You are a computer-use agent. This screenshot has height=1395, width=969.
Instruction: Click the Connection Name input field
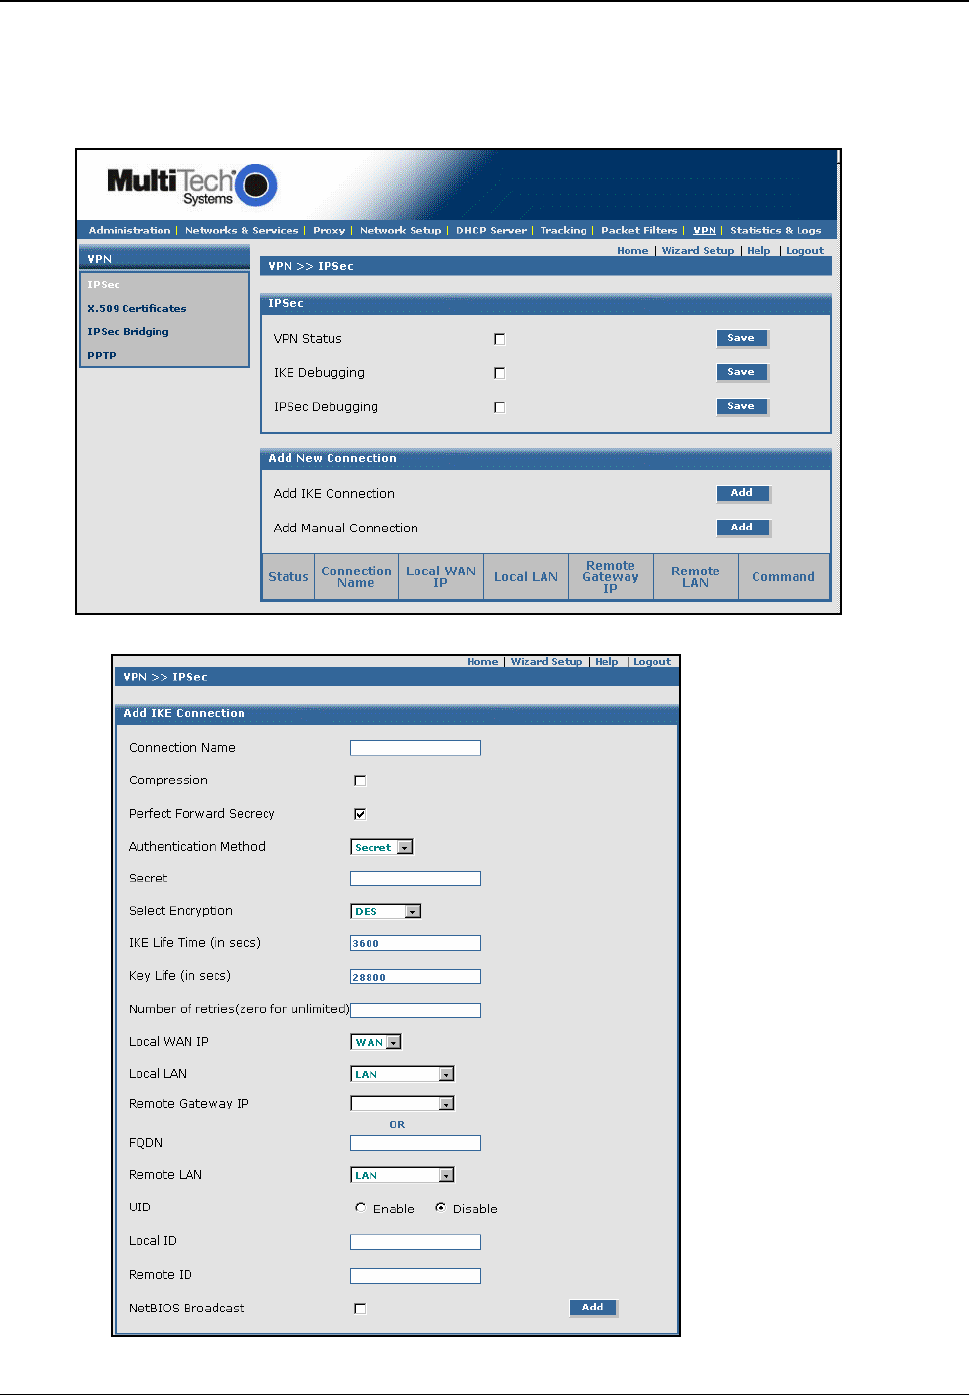(x=415, y=748)
